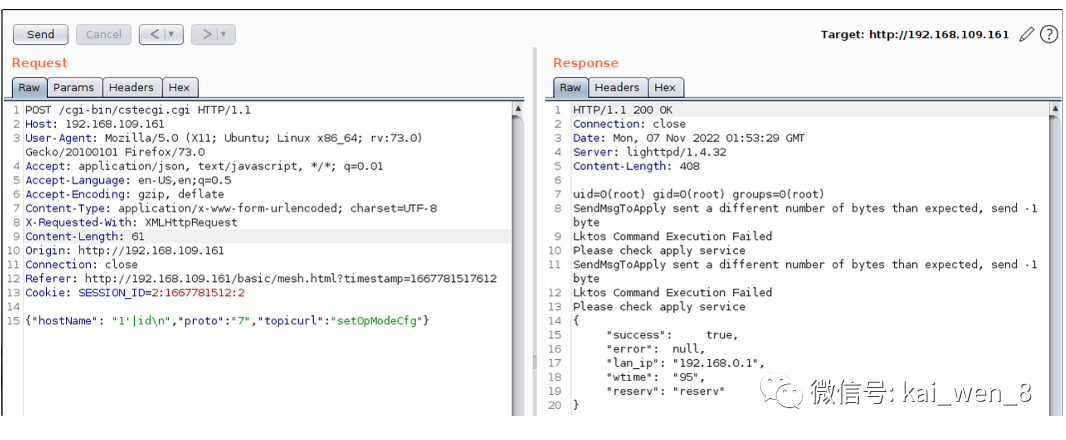
Task: Click the Origin header line
Action: click(x=124, y=250)
